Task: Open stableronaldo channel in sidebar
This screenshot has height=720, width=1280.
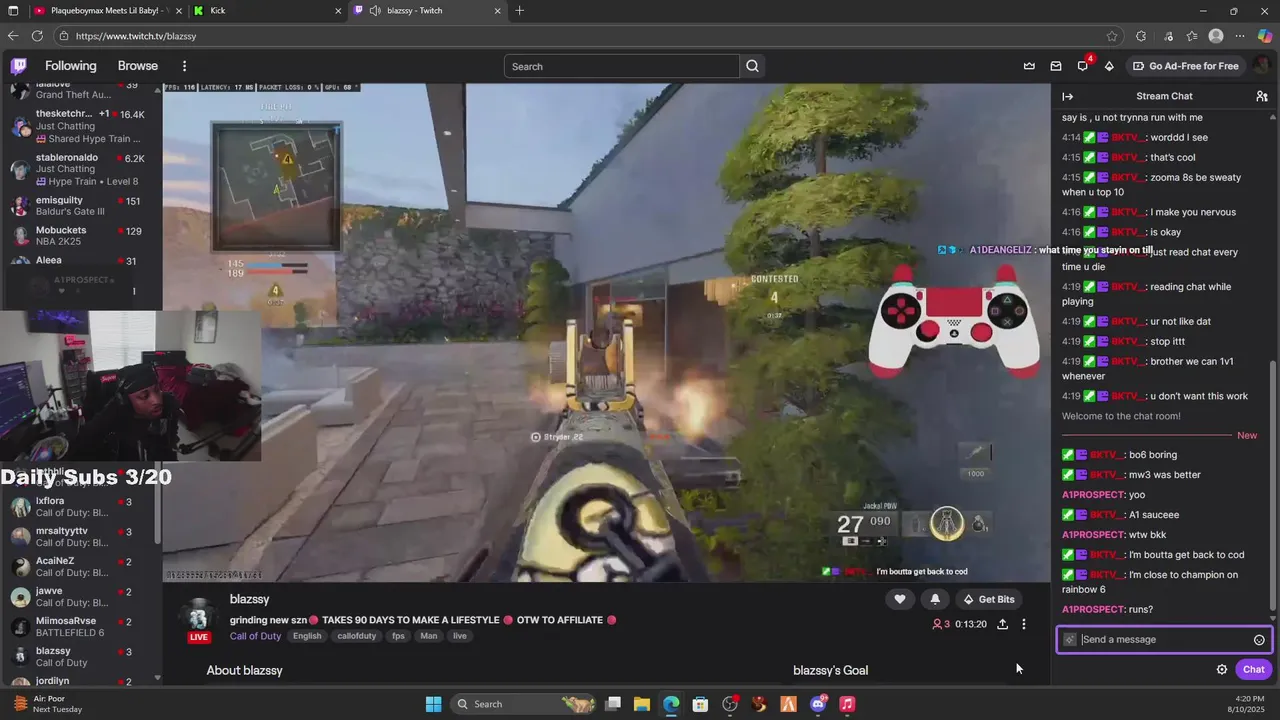Action: click(80, 169)
